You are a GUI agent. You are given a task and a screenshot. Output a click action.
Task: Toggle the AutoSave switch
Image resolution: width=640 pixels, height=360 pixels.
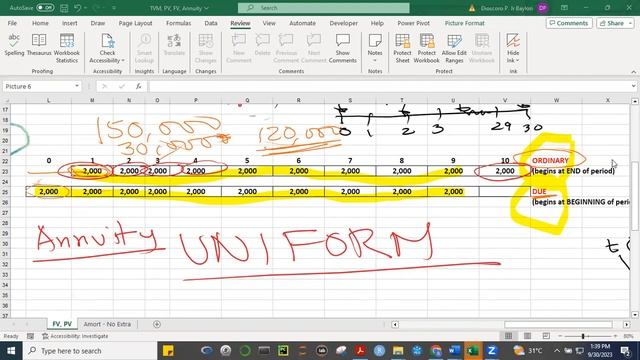(x=45, y=8)
